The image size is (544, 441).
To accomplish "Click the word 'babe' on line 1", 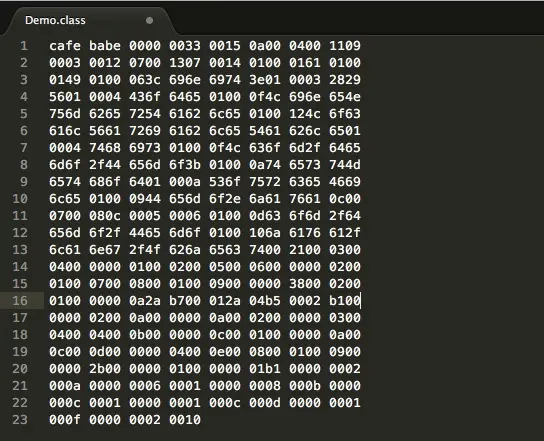I will [105, 45].
